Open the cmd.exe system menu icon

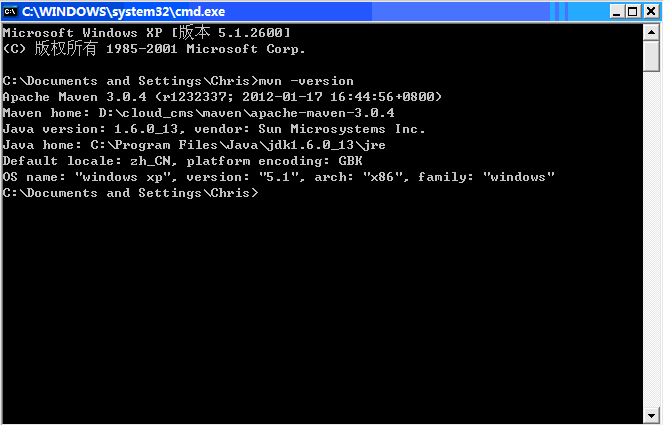click(x=11, y=10)
